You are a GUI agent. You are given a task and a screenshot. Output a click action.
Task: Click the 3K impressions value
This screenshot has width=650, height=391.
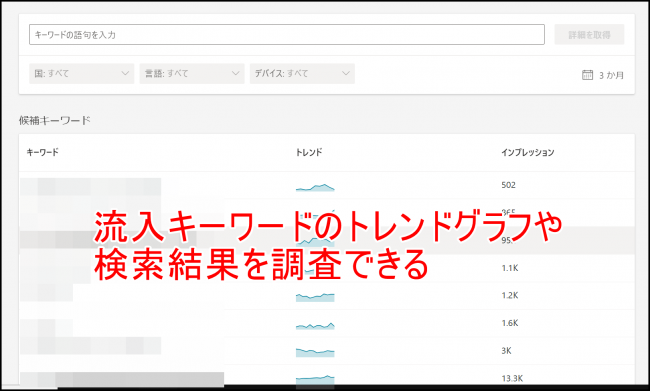(x=506, y=351)
